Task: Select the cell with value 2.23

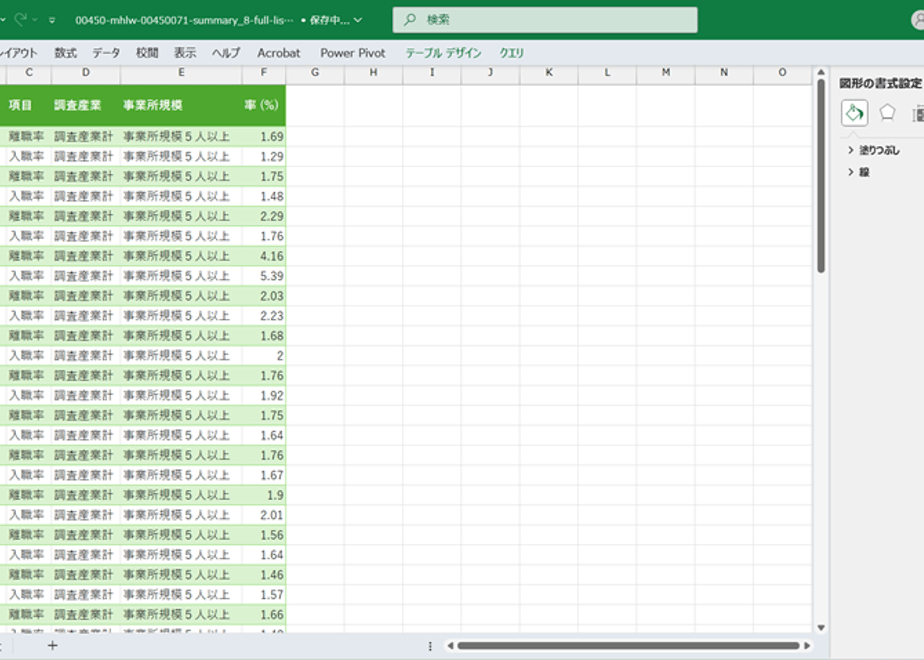Action: pos(263,316)
